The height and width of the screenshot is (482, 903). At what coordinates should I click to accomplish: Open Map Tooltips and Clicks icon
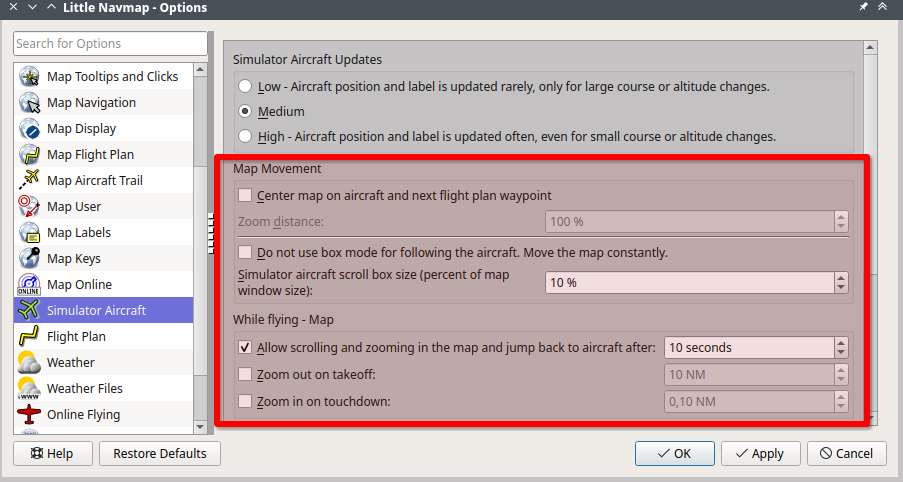29,77
